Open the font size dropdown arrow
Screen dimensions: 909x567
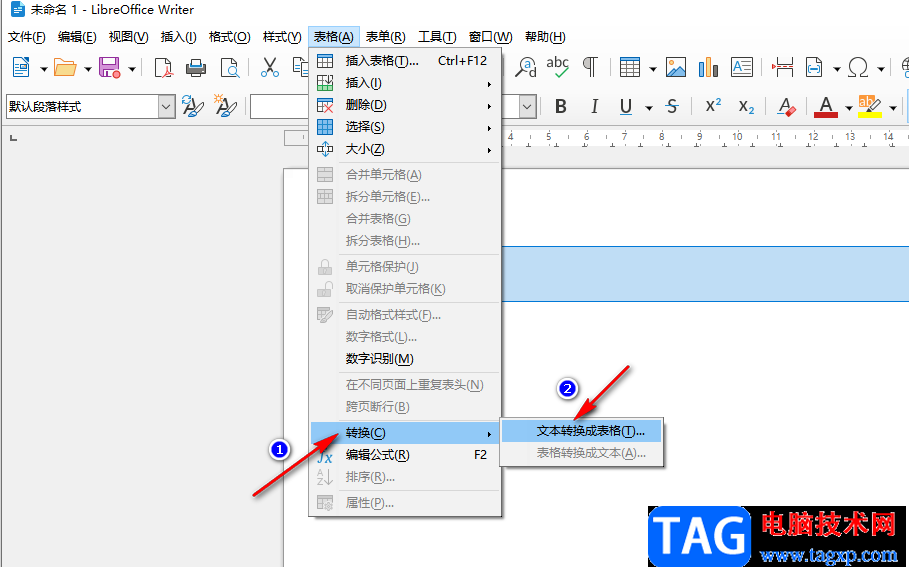coord(527,107)
